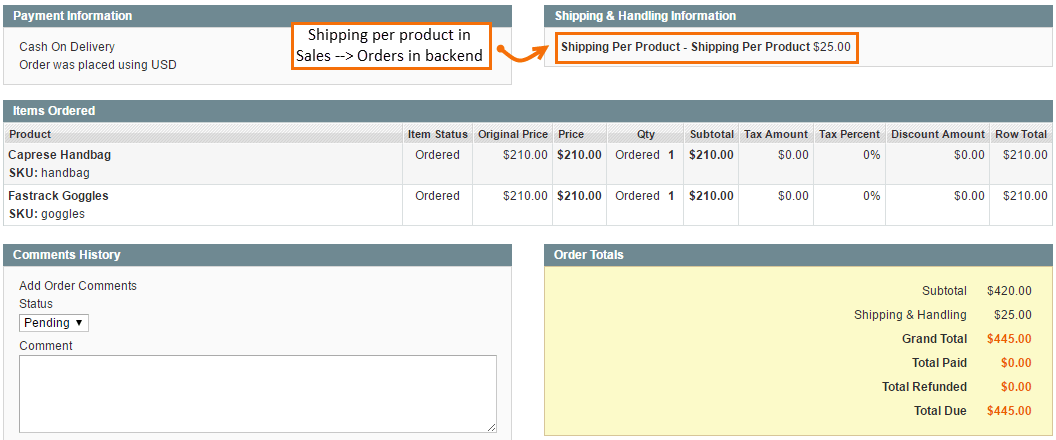Viewport: 1056px width, 440px height.
Task: Open the Pending status dropdown
Action: tap(54, 323)
